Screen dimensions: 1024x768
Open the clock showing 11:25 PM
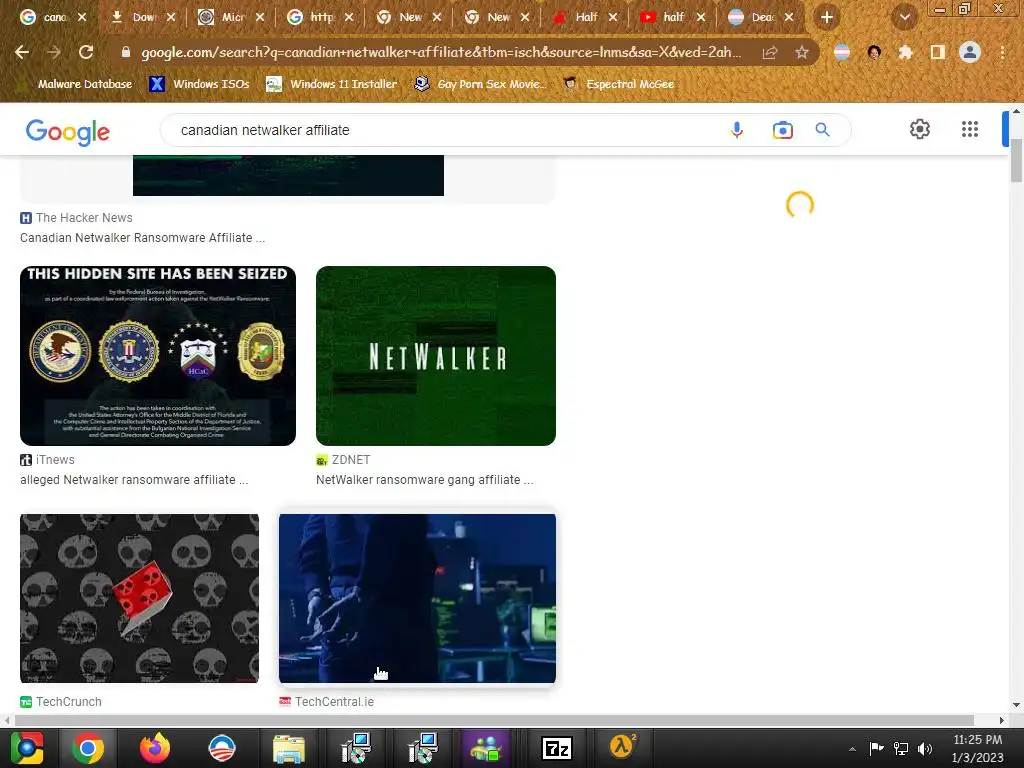[977, 748]
